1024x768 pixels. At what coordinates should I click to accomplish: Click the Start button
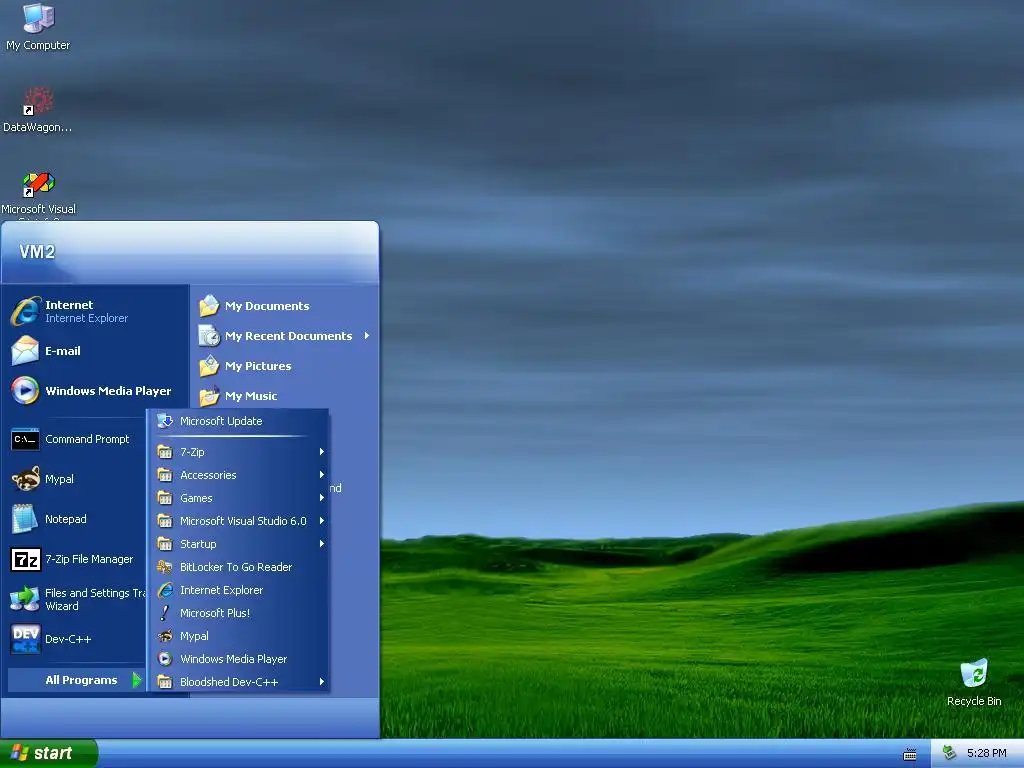point(48,753)
